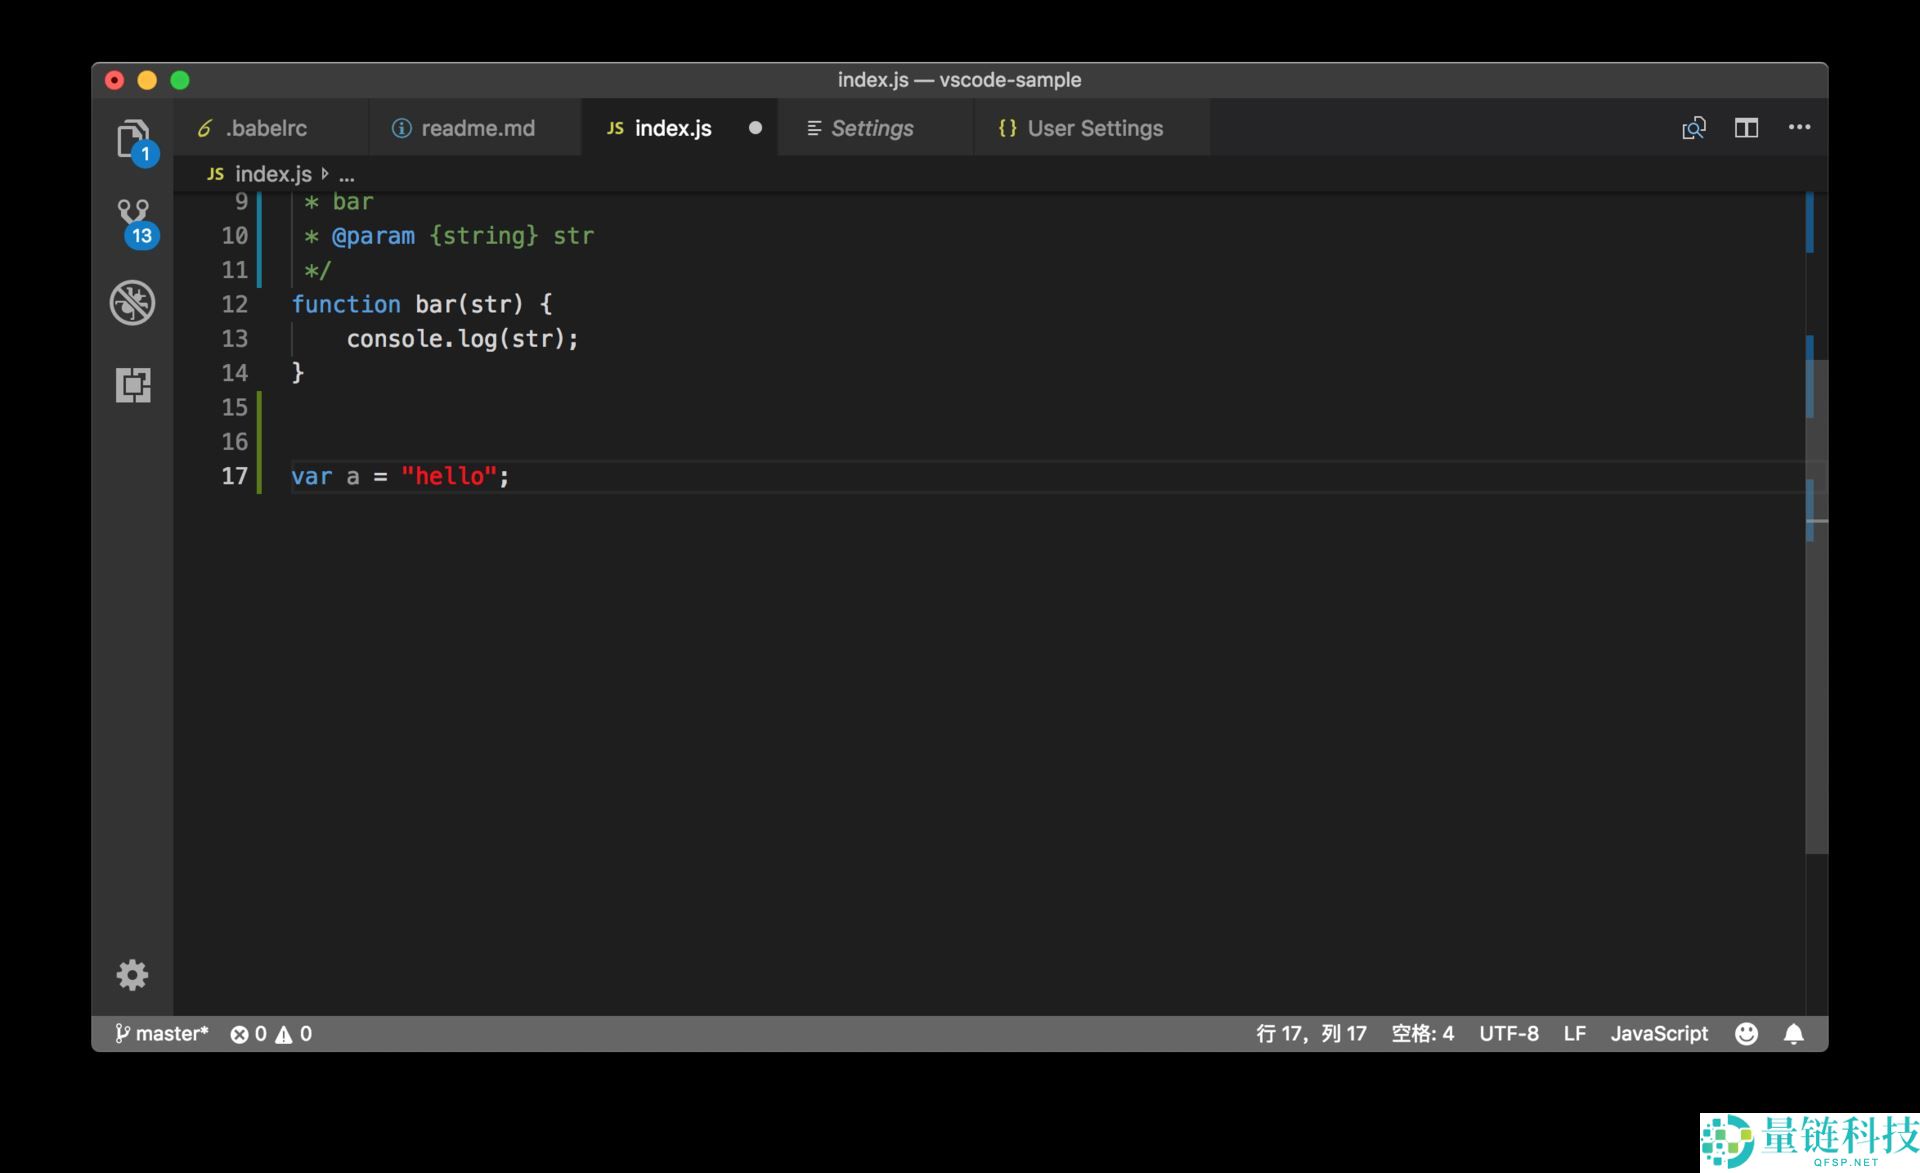Change indentation via the spaces indicator

(1422, 1033)
